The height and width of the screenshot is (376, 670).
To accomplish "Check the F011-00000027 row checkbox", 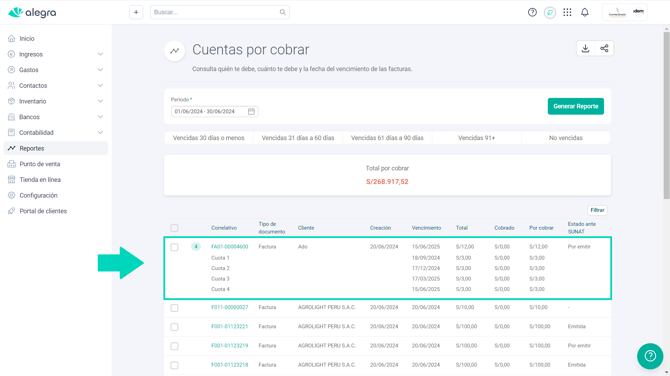I will (174, 308).
